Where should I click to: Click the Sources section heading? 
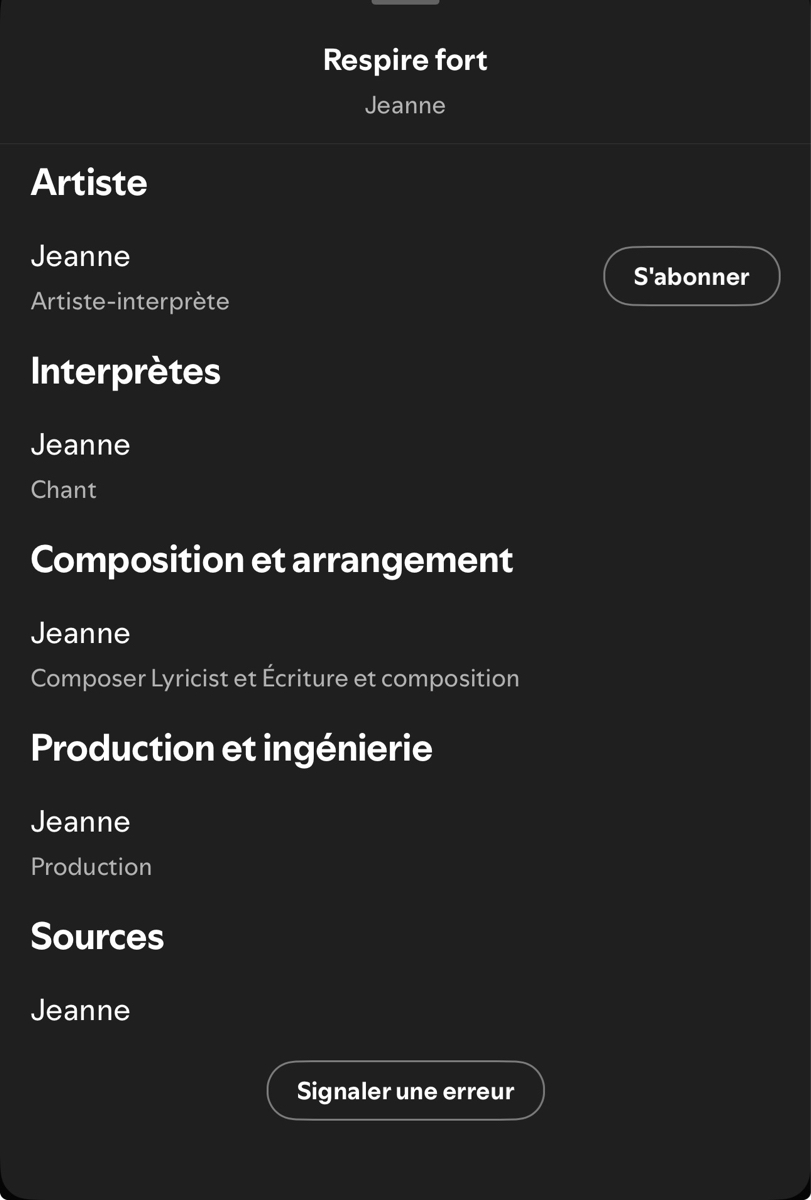97,937
